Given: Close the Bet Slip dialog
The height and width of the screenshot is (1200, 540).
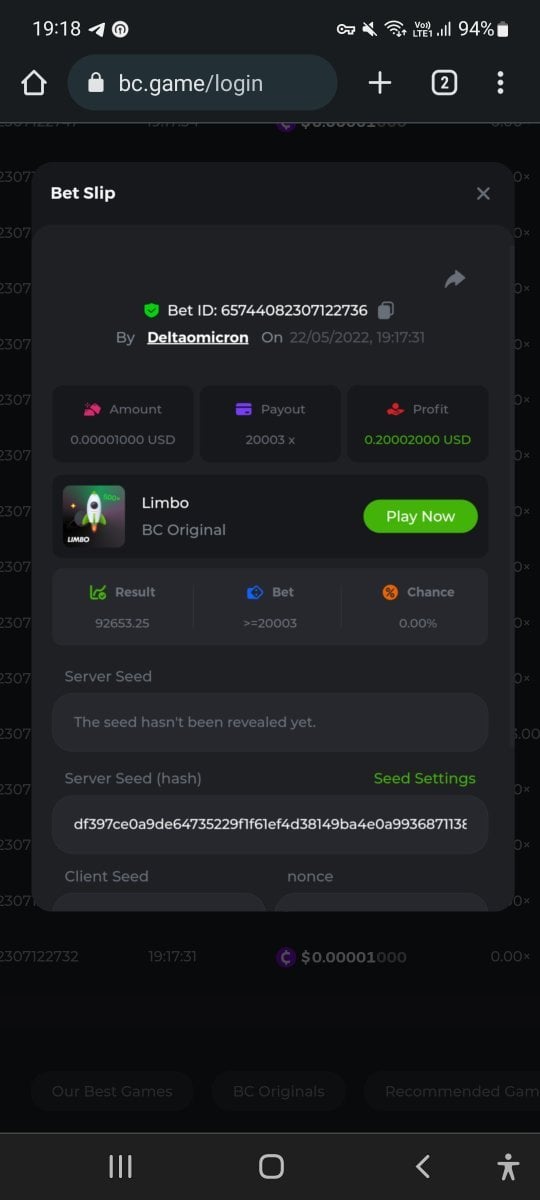Looking at the screenshot, I should click(x=483, y=193).
